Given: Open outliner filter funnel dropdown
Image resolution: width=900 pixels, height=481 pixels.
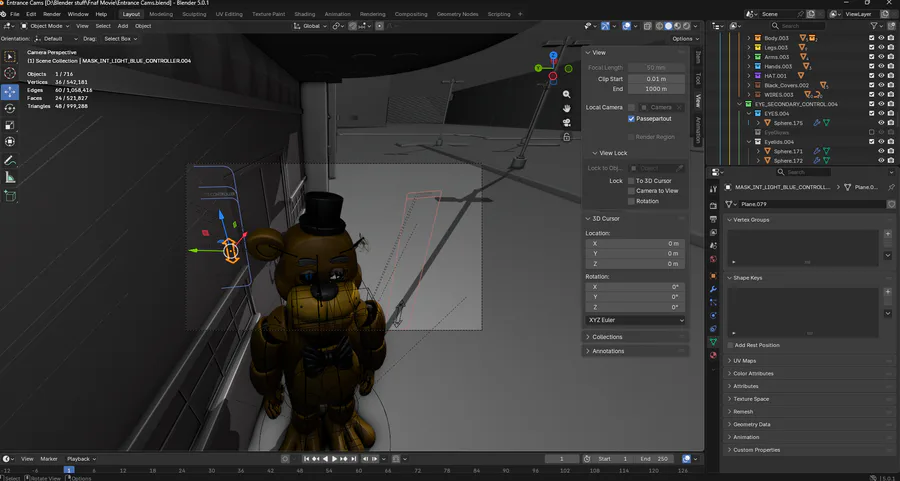Looking at the screenshot, I should [x=876, y=26].
